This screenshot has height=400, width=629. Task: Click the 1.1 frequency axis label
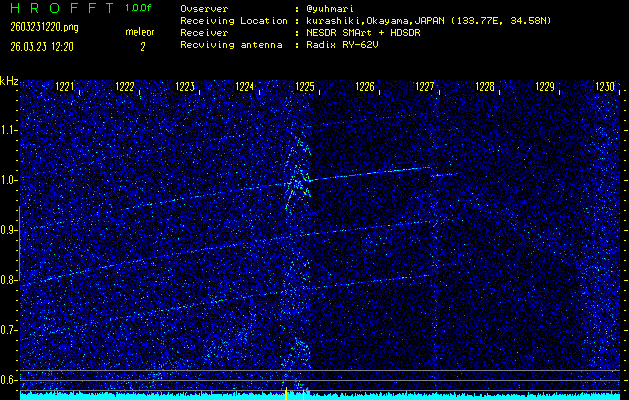pyautogui.click(x=7, y=130)
